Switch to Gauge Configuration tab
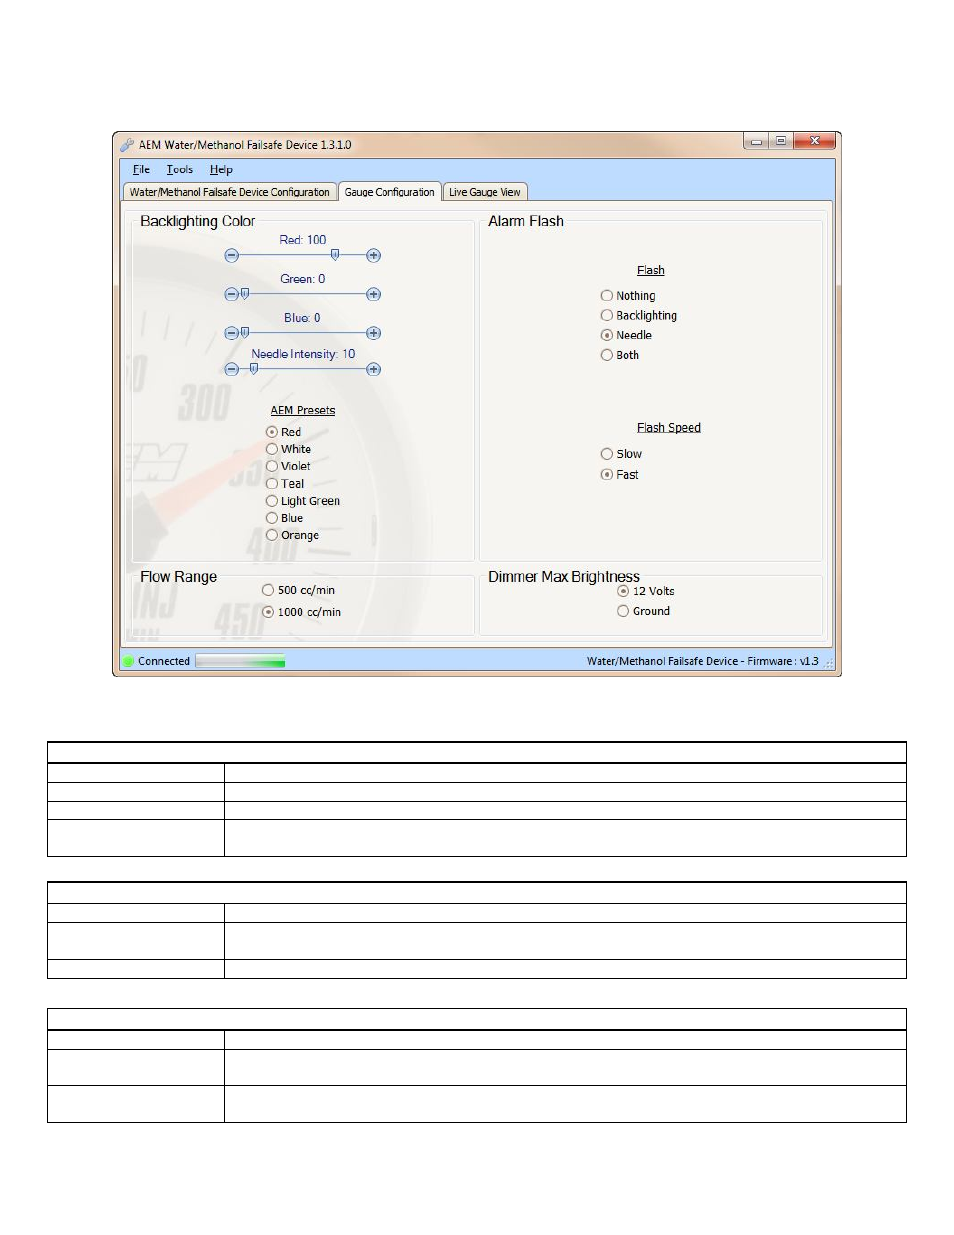954x1235 pixels. point(390,192)
